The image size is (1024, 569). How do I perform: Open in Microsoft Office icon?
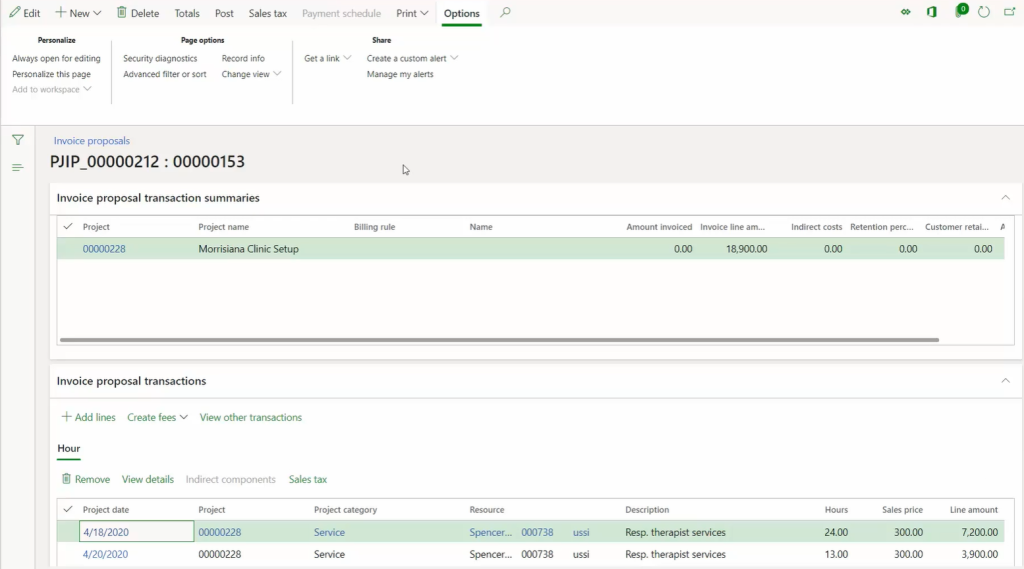(932, 13)
